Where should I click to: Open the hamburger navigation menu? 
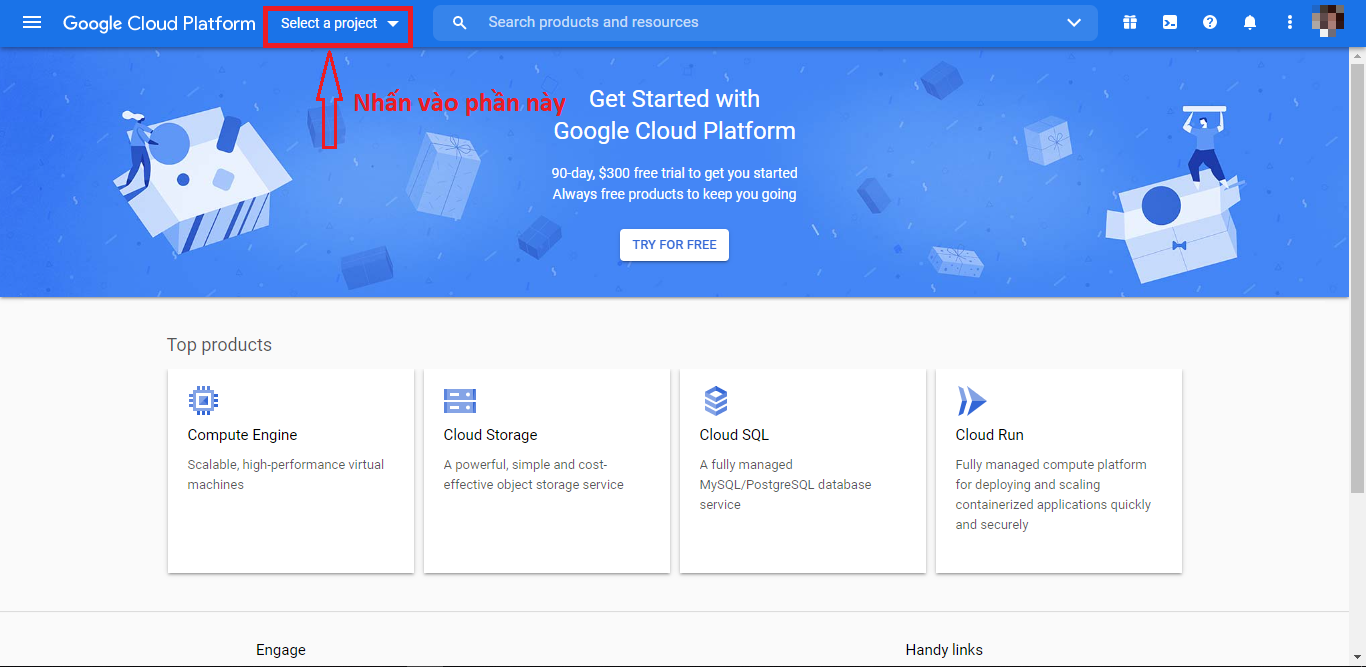pos(32,22)
